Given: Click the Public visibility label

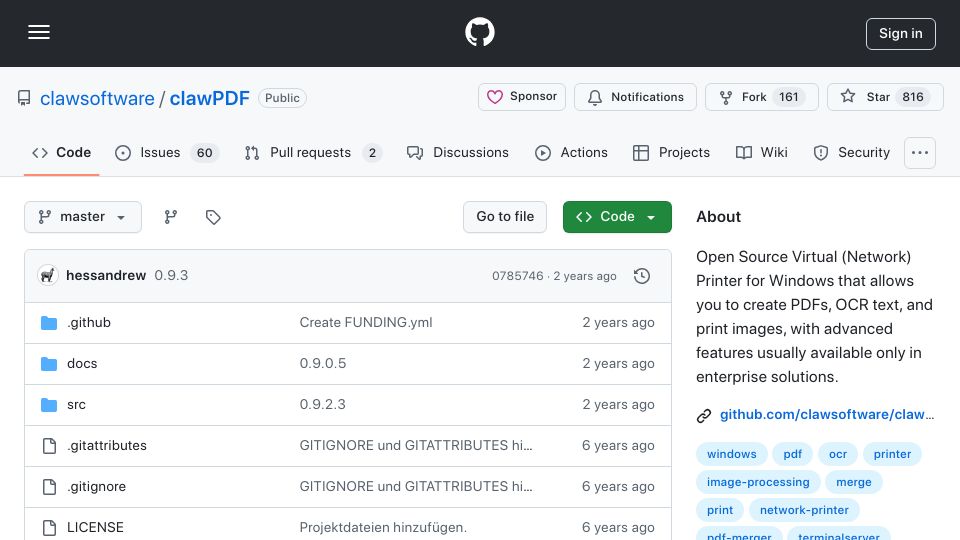Looking at the screenshot, I should tap(282, 98).
